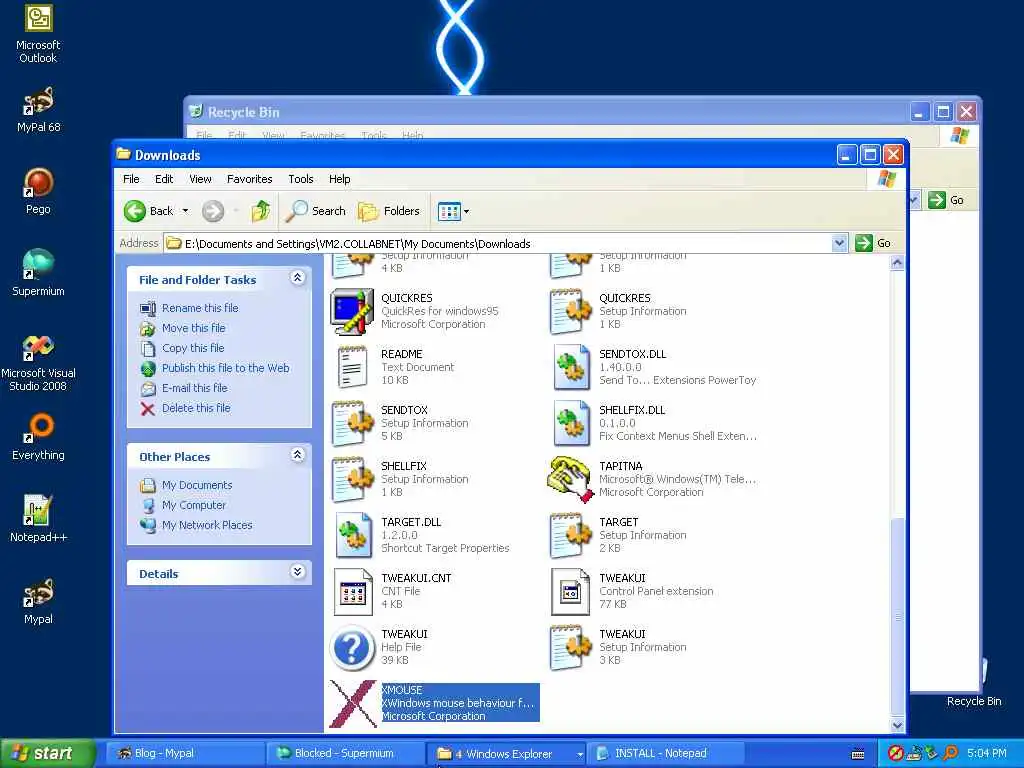The width and height of the screenshot is (1024, 768).
Task: Open the Help menu in Downloads
Action: pos(339,179)
